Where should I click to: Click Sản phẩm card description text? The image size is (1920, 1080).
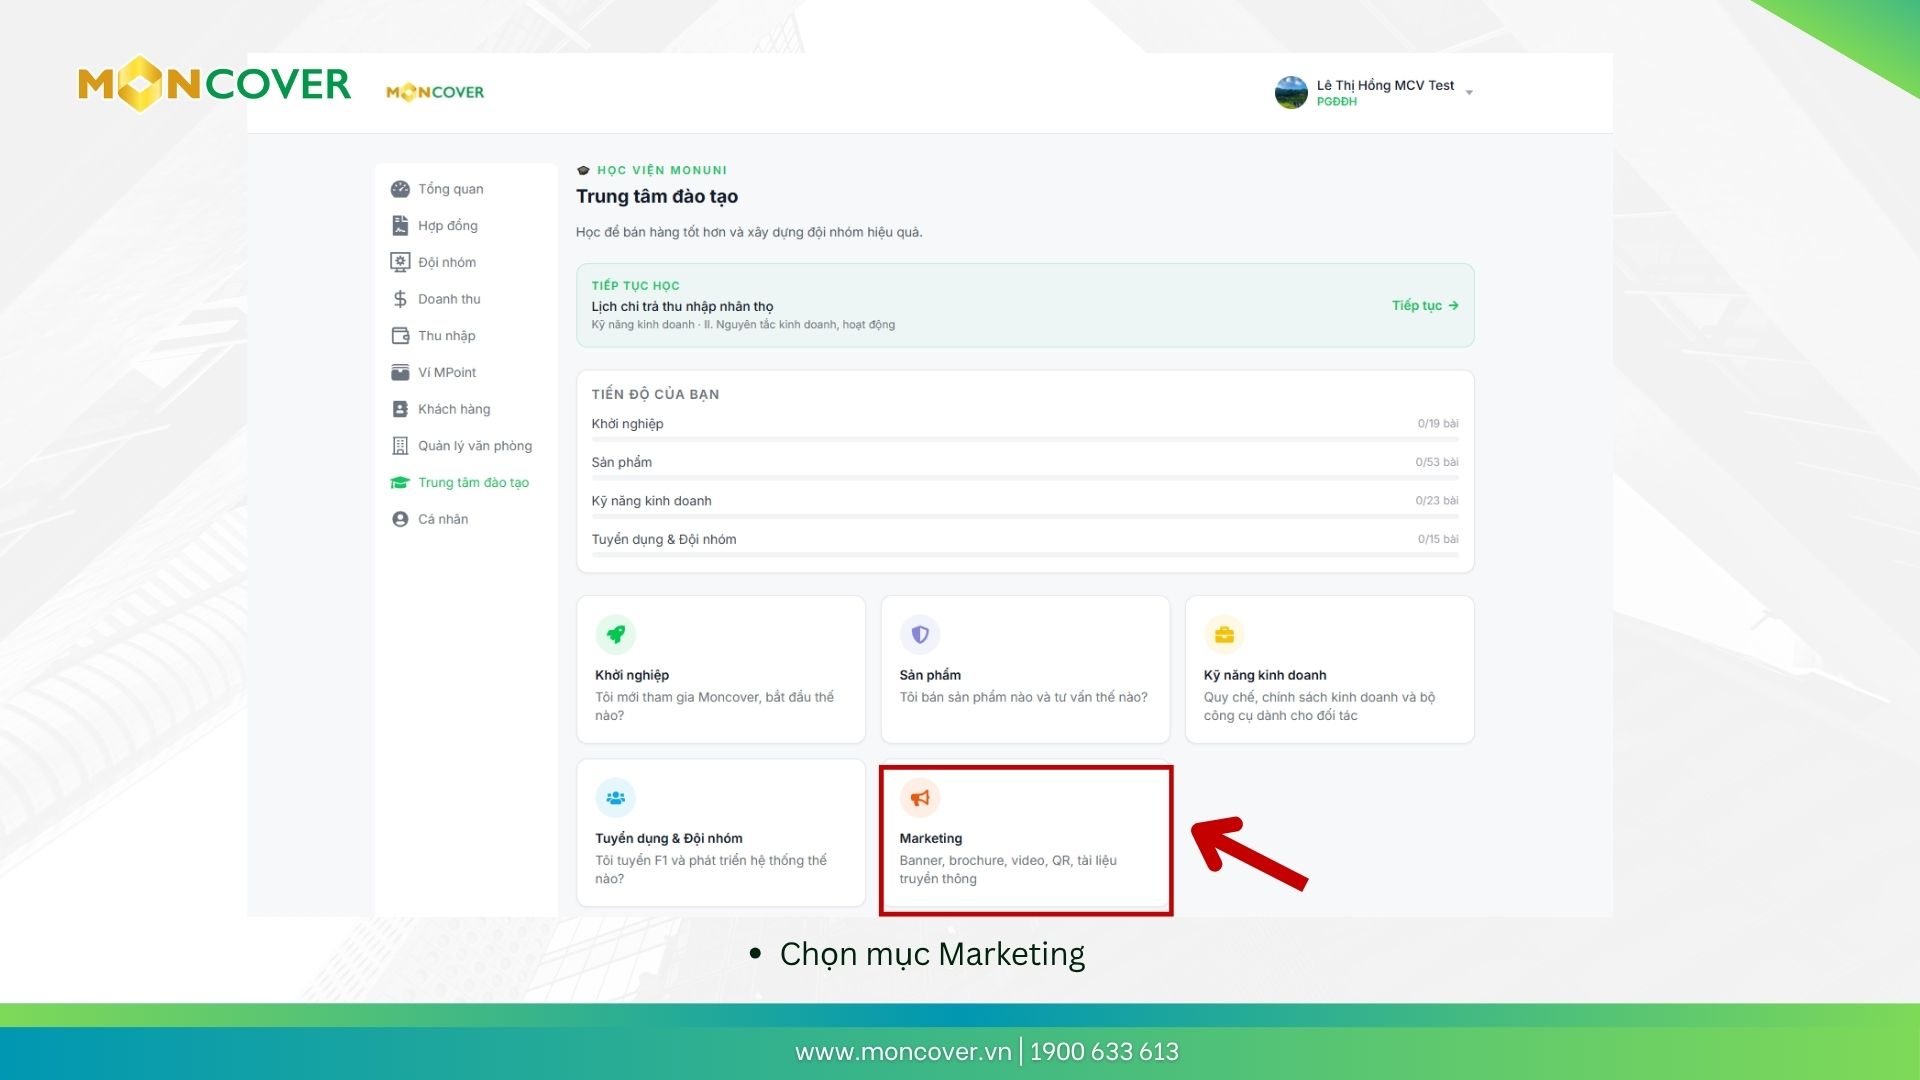(x=1023, y=697)
